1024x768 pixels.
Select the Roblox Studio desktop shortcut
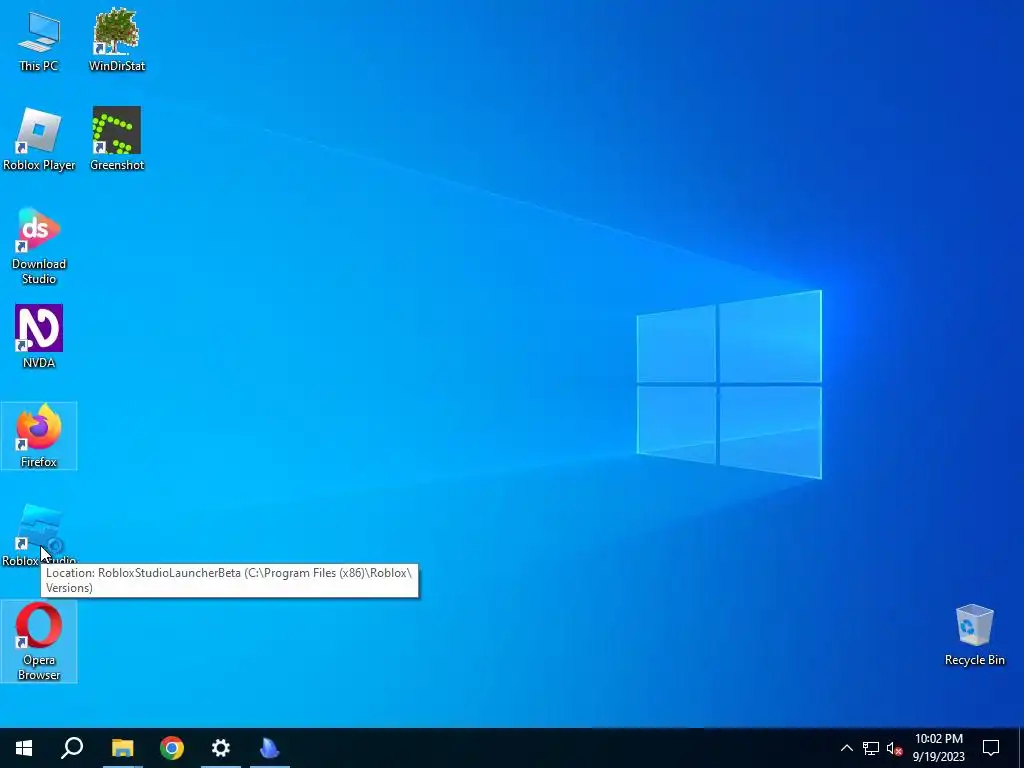[x=39, y=535]
